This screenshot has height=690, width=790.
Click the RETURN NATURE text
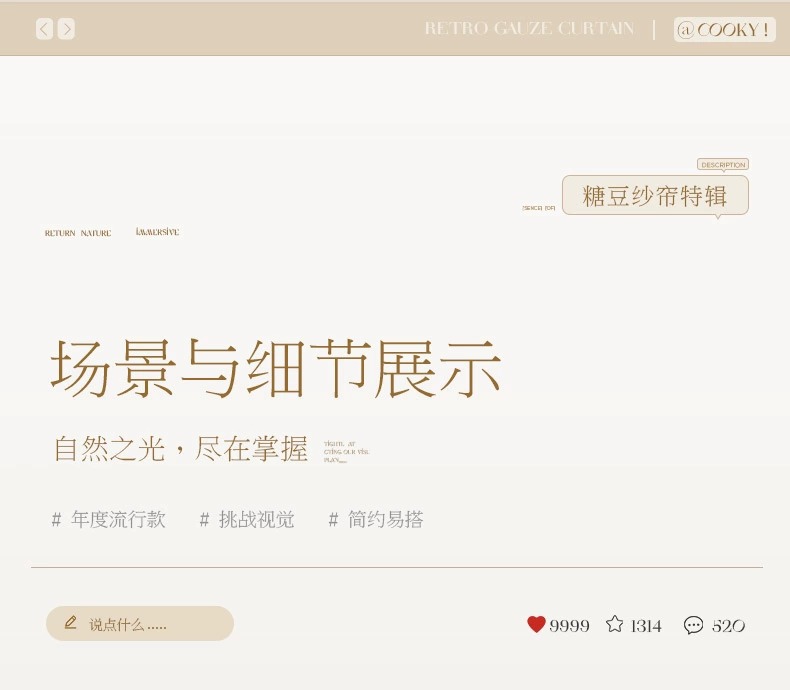point(78,233)
